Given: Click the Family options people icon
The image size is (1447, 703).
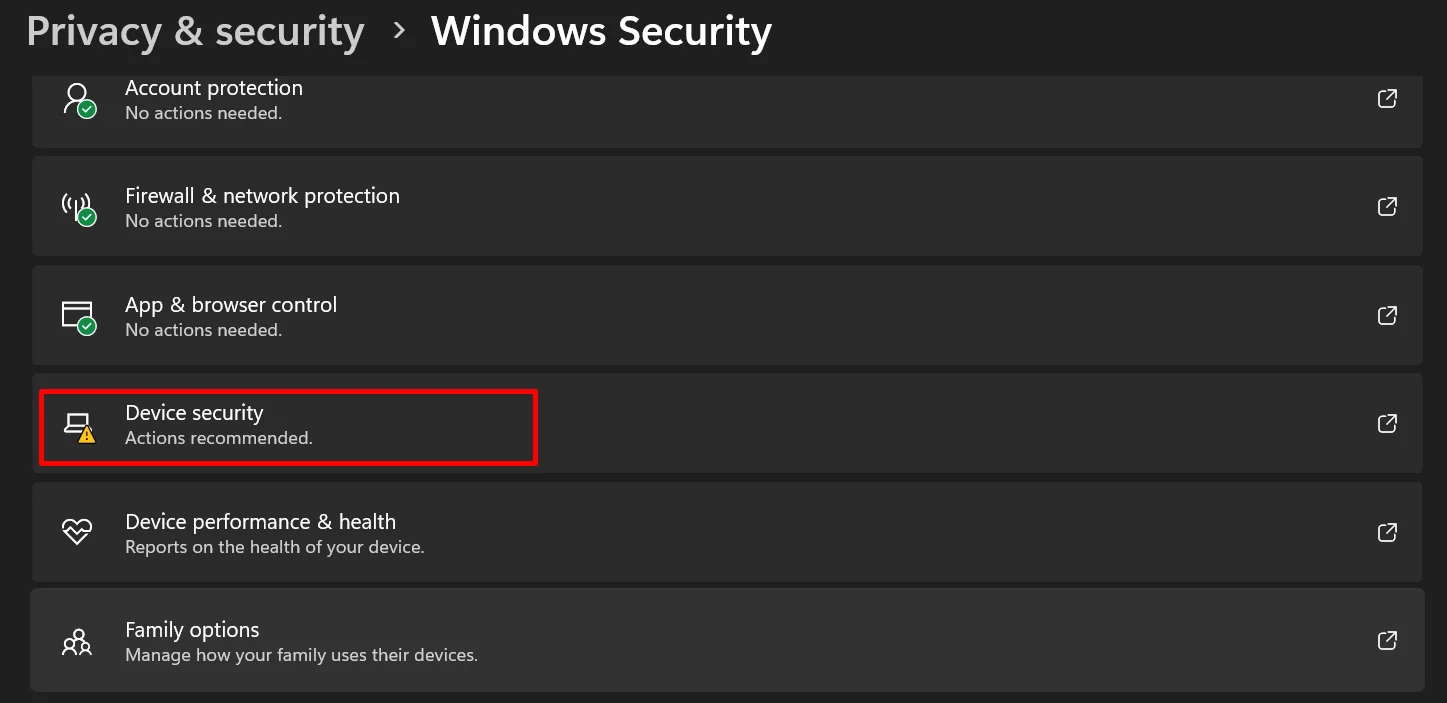Looking at the screenshot, I should click(77, 641).
